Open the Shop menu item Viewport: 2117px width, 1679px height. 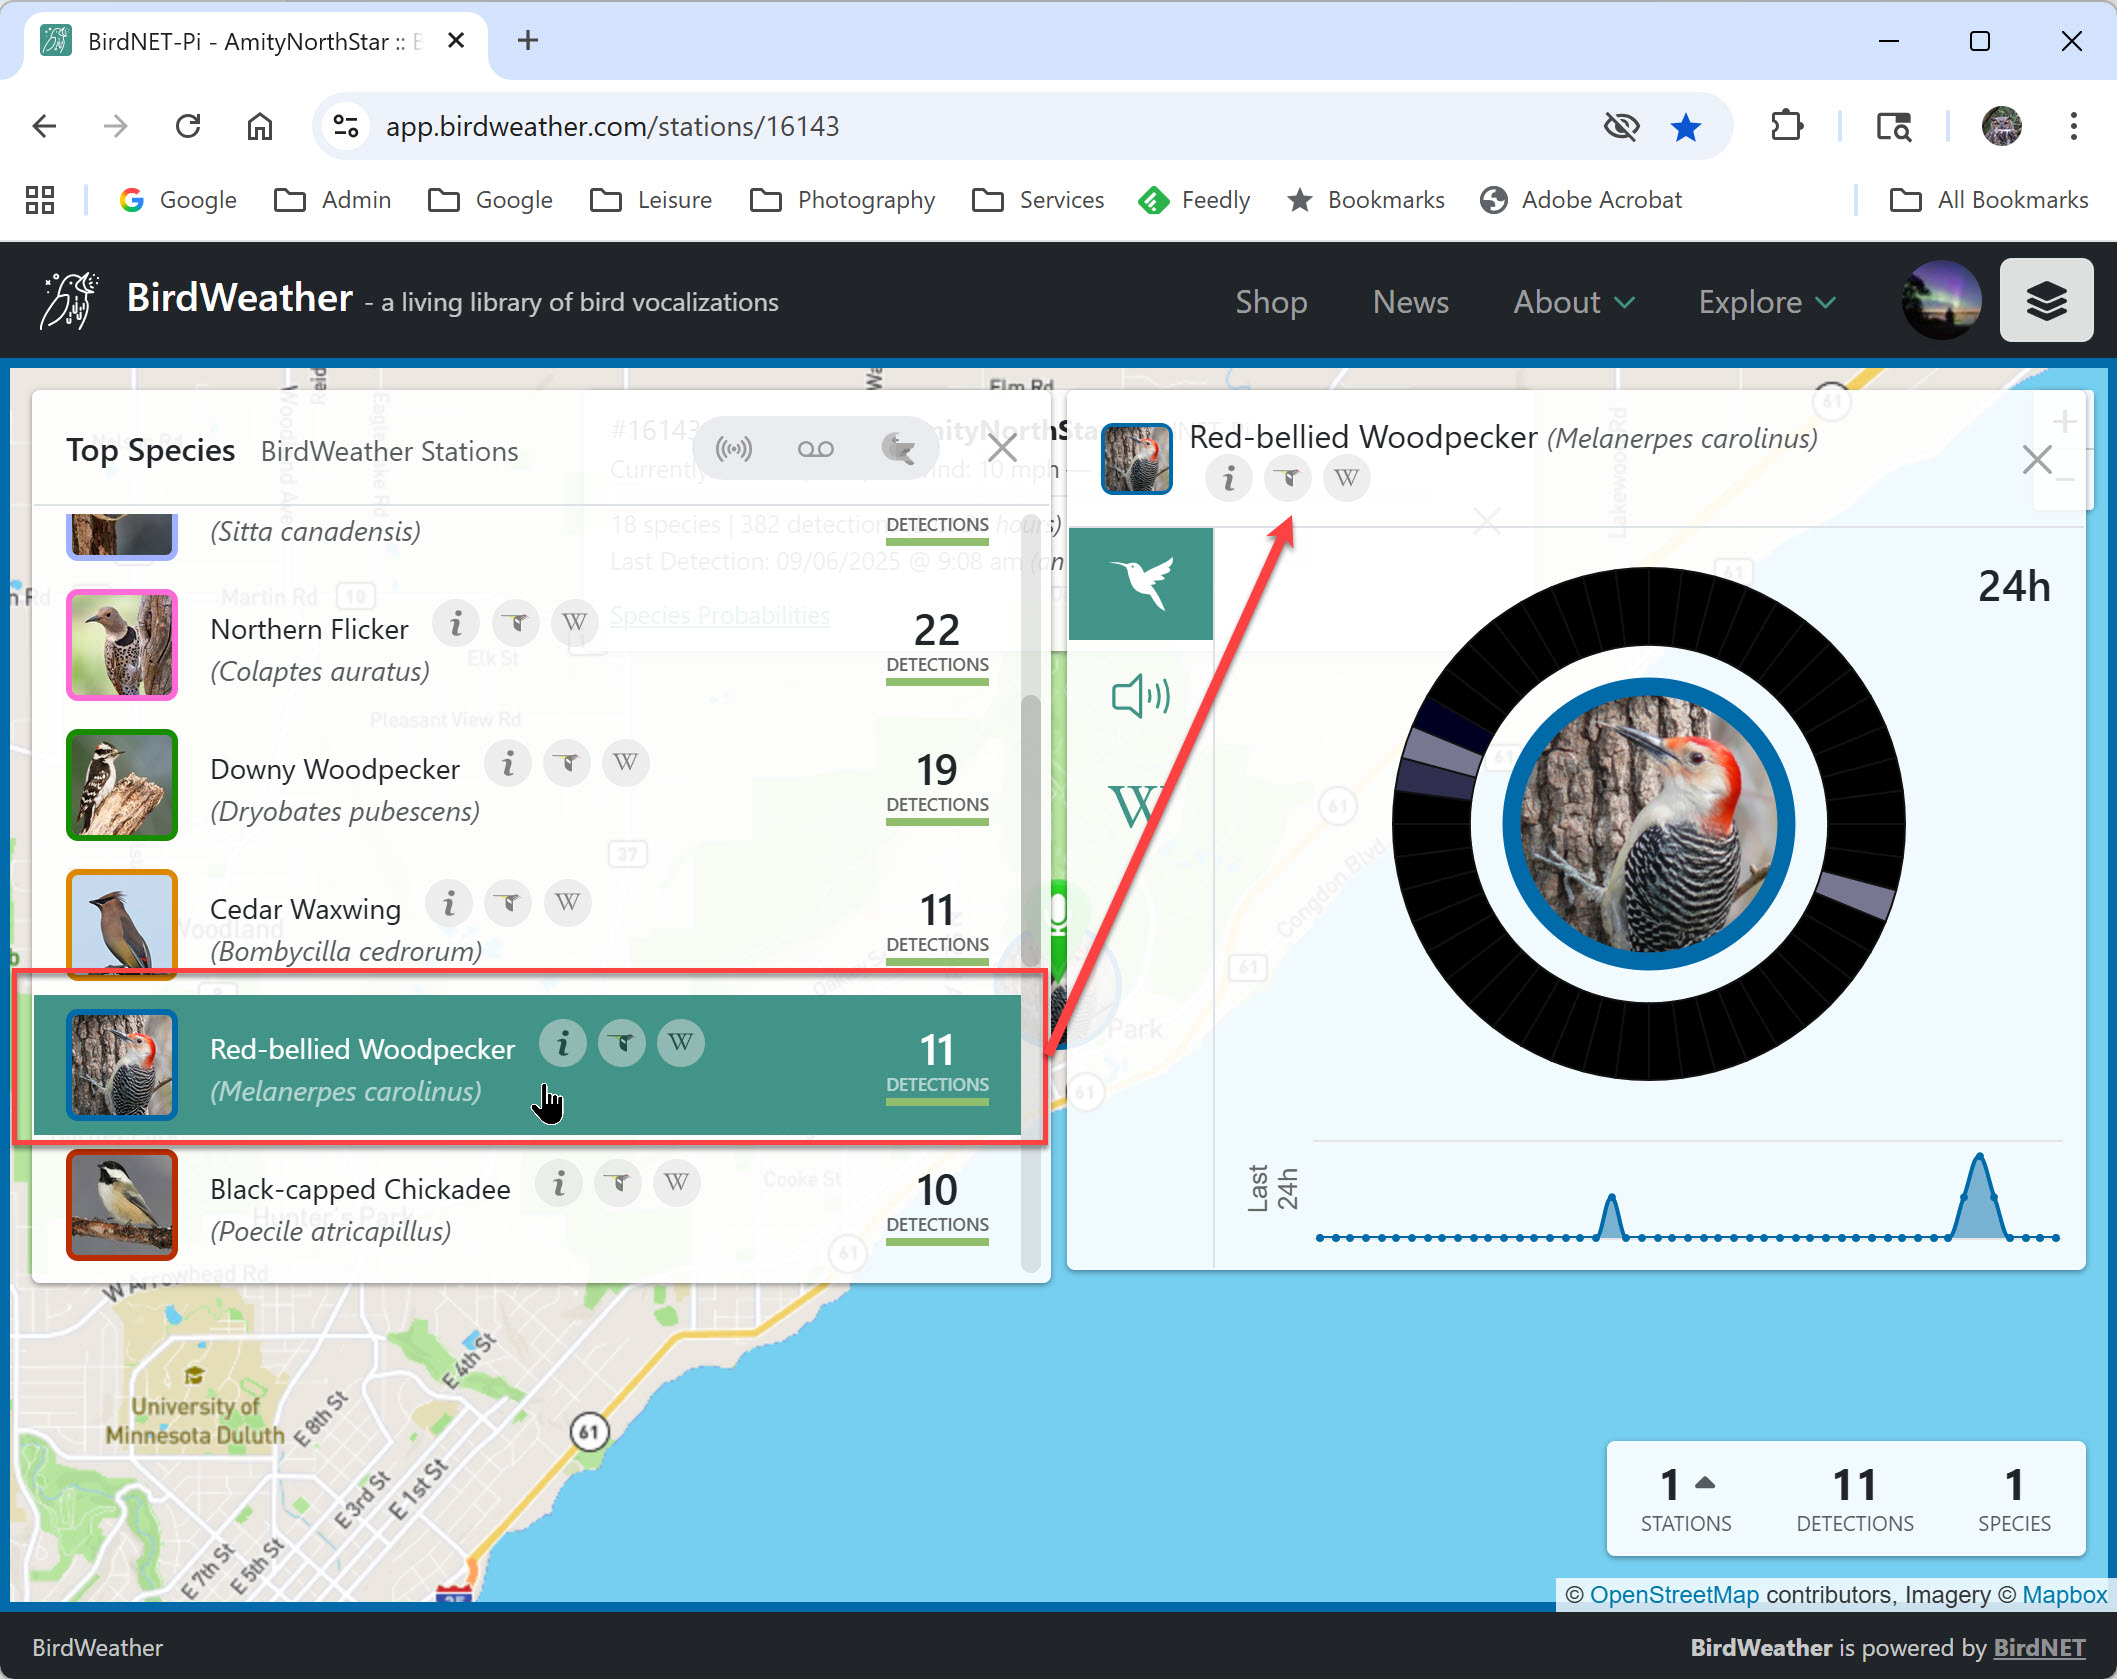pyautogui.click(x=1270, y=302)
